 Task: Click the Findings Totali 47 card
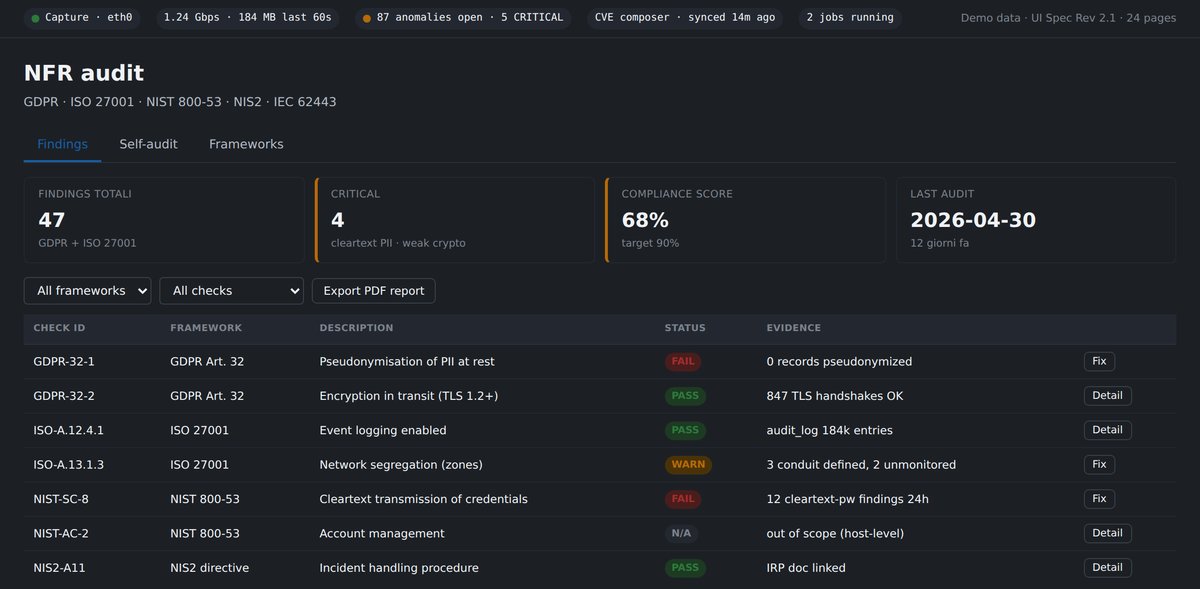point(164,220)
